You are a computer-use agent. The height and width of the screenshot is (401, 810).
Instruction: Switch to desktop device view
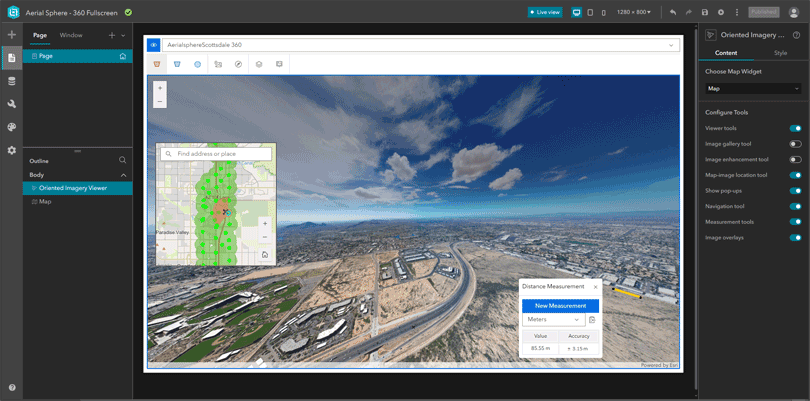(577, 12)
